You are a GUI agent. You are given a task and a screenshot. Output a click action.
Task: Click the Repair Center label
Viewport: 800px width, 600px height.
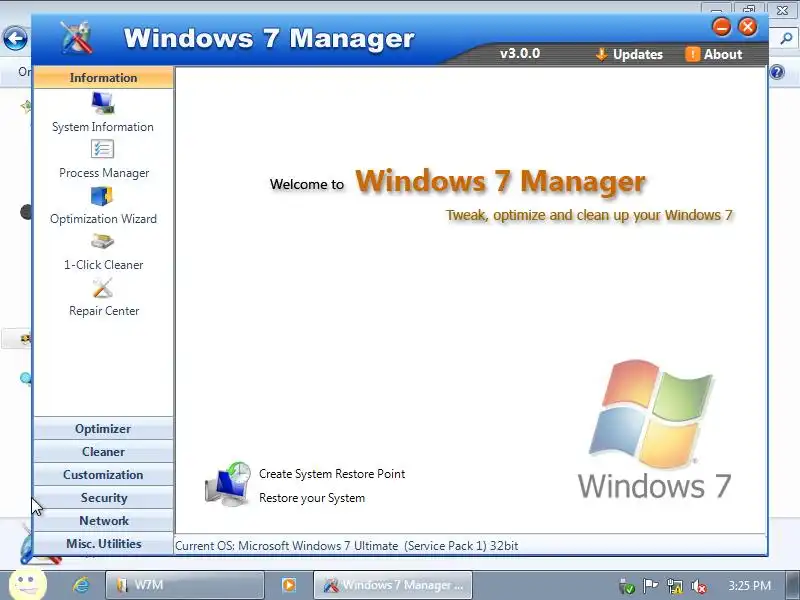(x=104, y=311)
